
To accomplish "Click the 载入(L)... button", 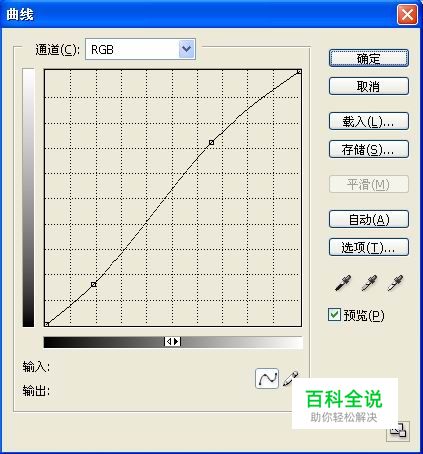I will pos(369,121).
